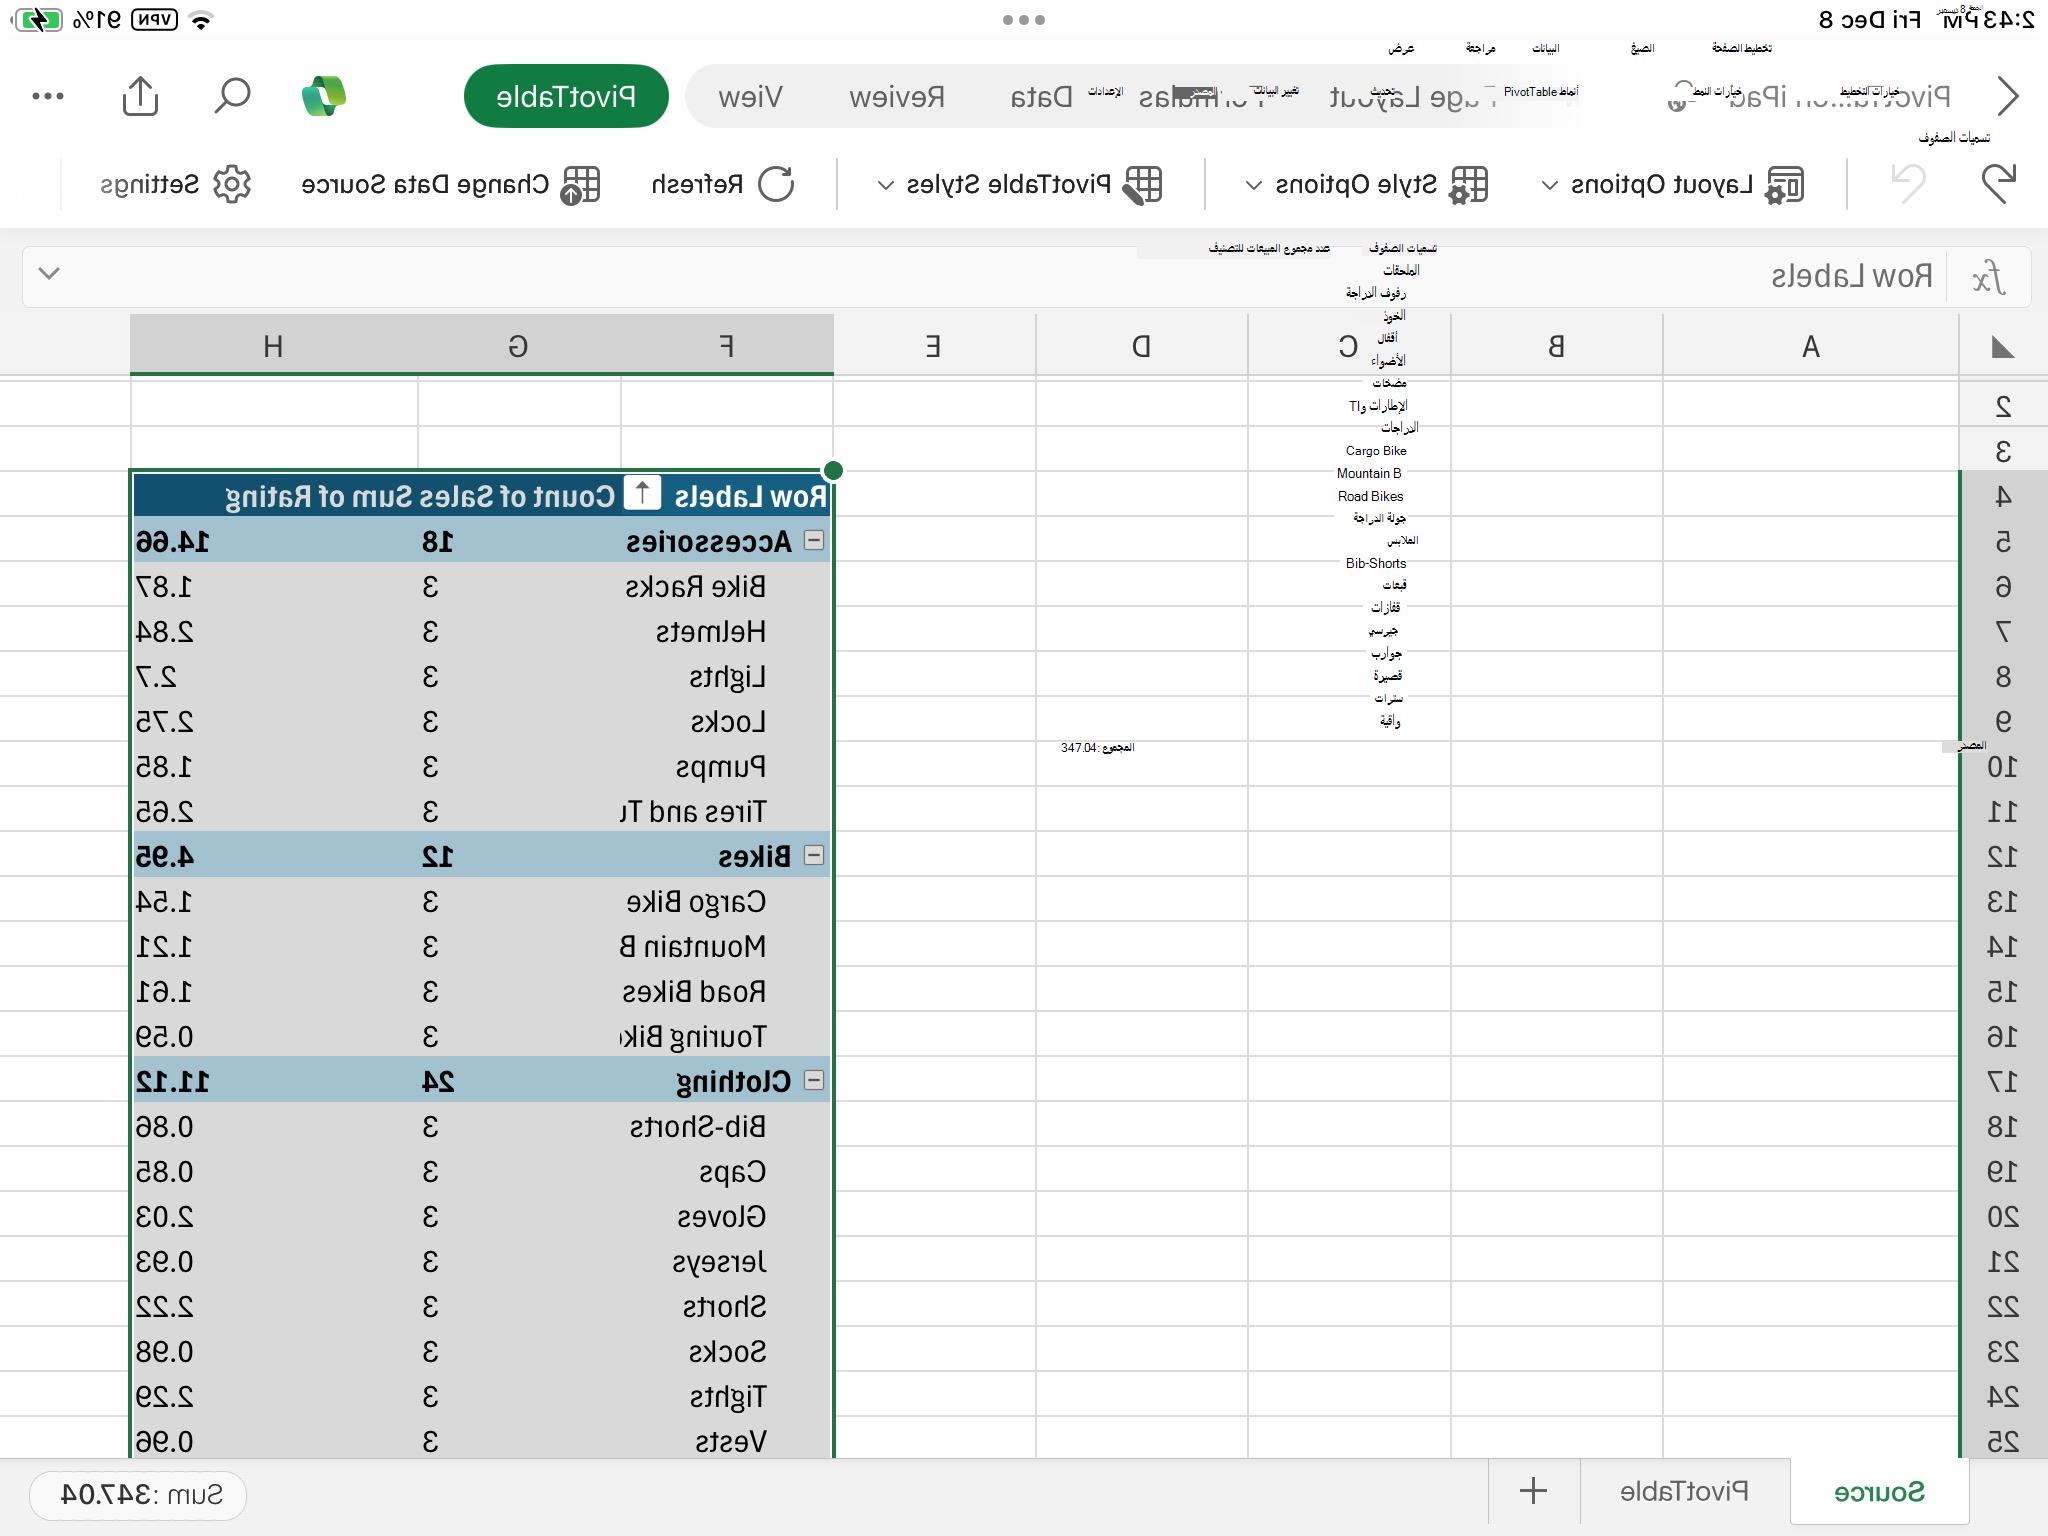Open the PivotTable Styles dropdown arrow
This screenshot has height=1536, width=2048.
pos(885,185)
